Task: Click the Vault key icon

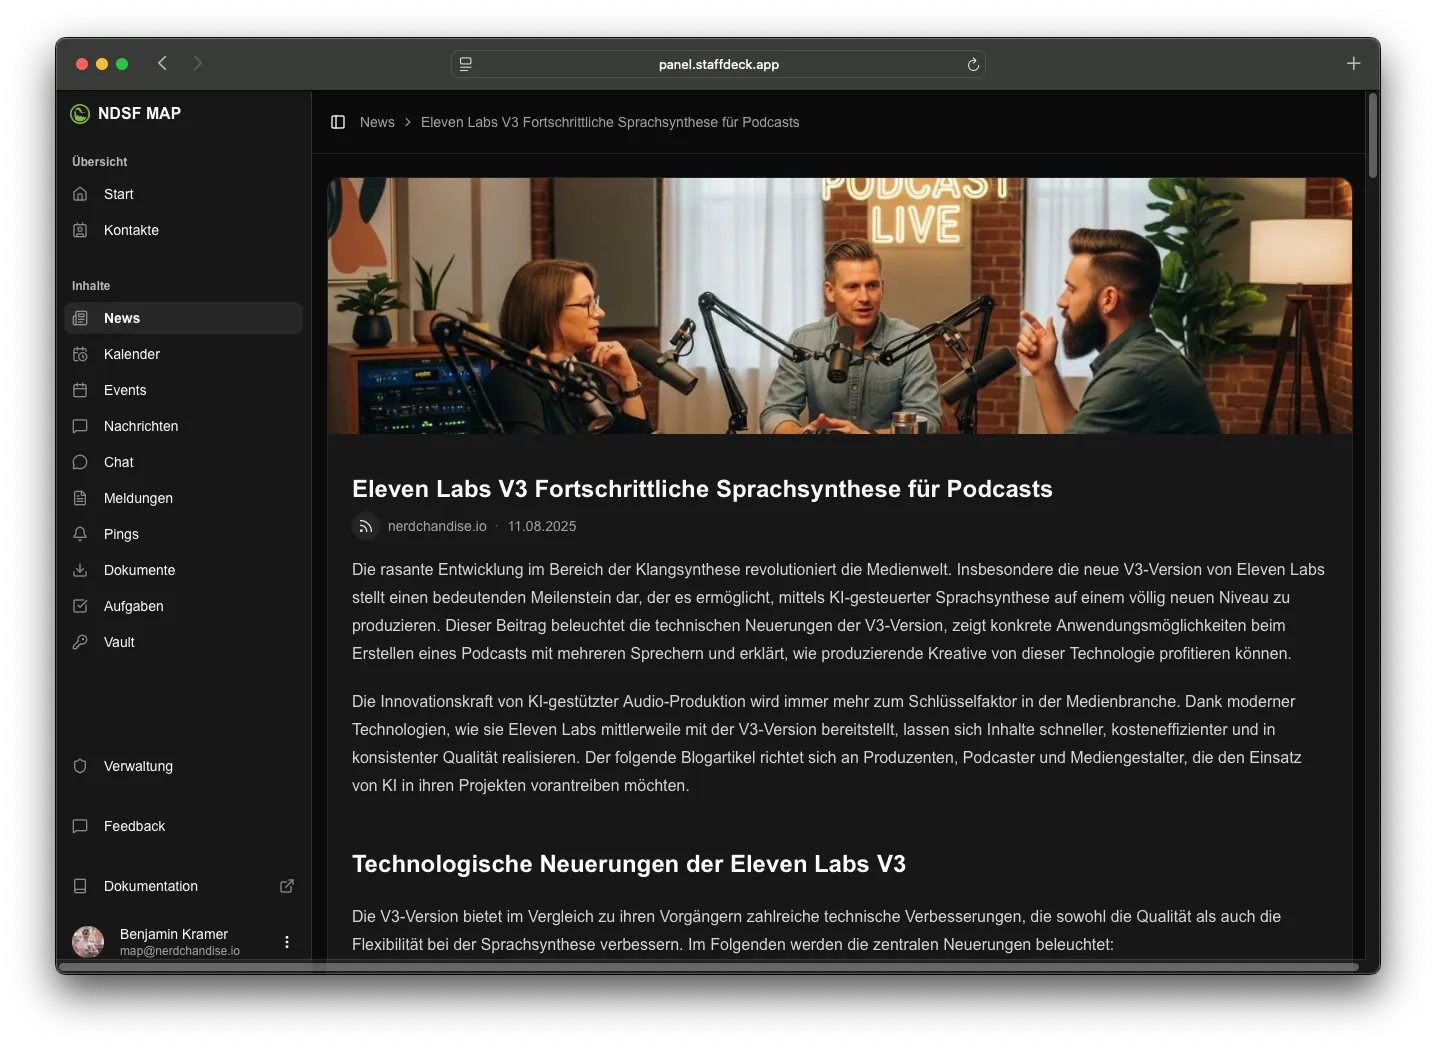Action: point(80,642)
